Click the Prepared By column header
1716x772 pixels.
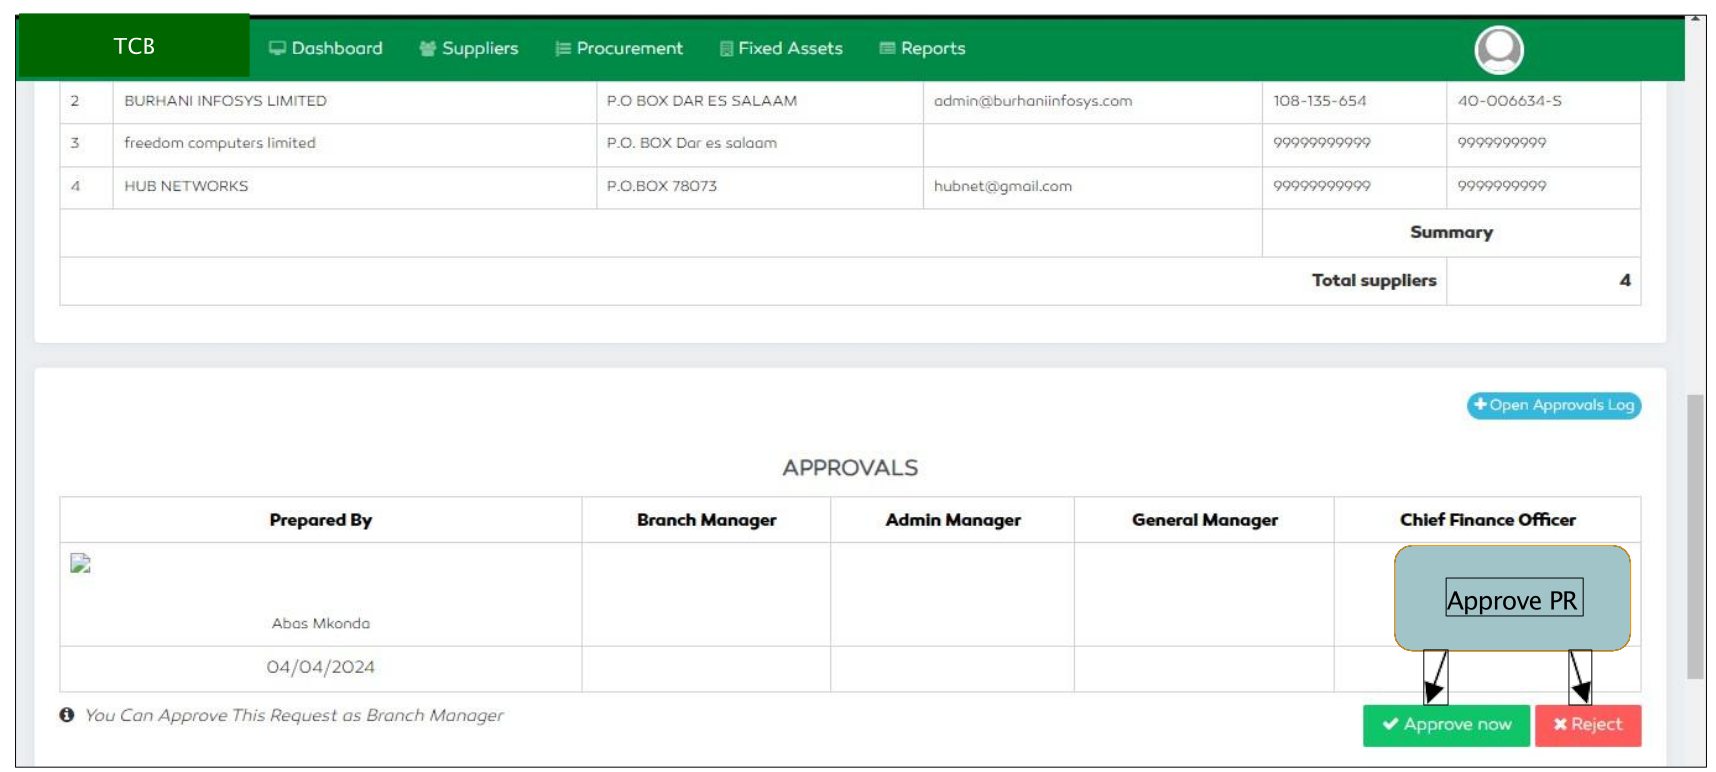[320, 520]
